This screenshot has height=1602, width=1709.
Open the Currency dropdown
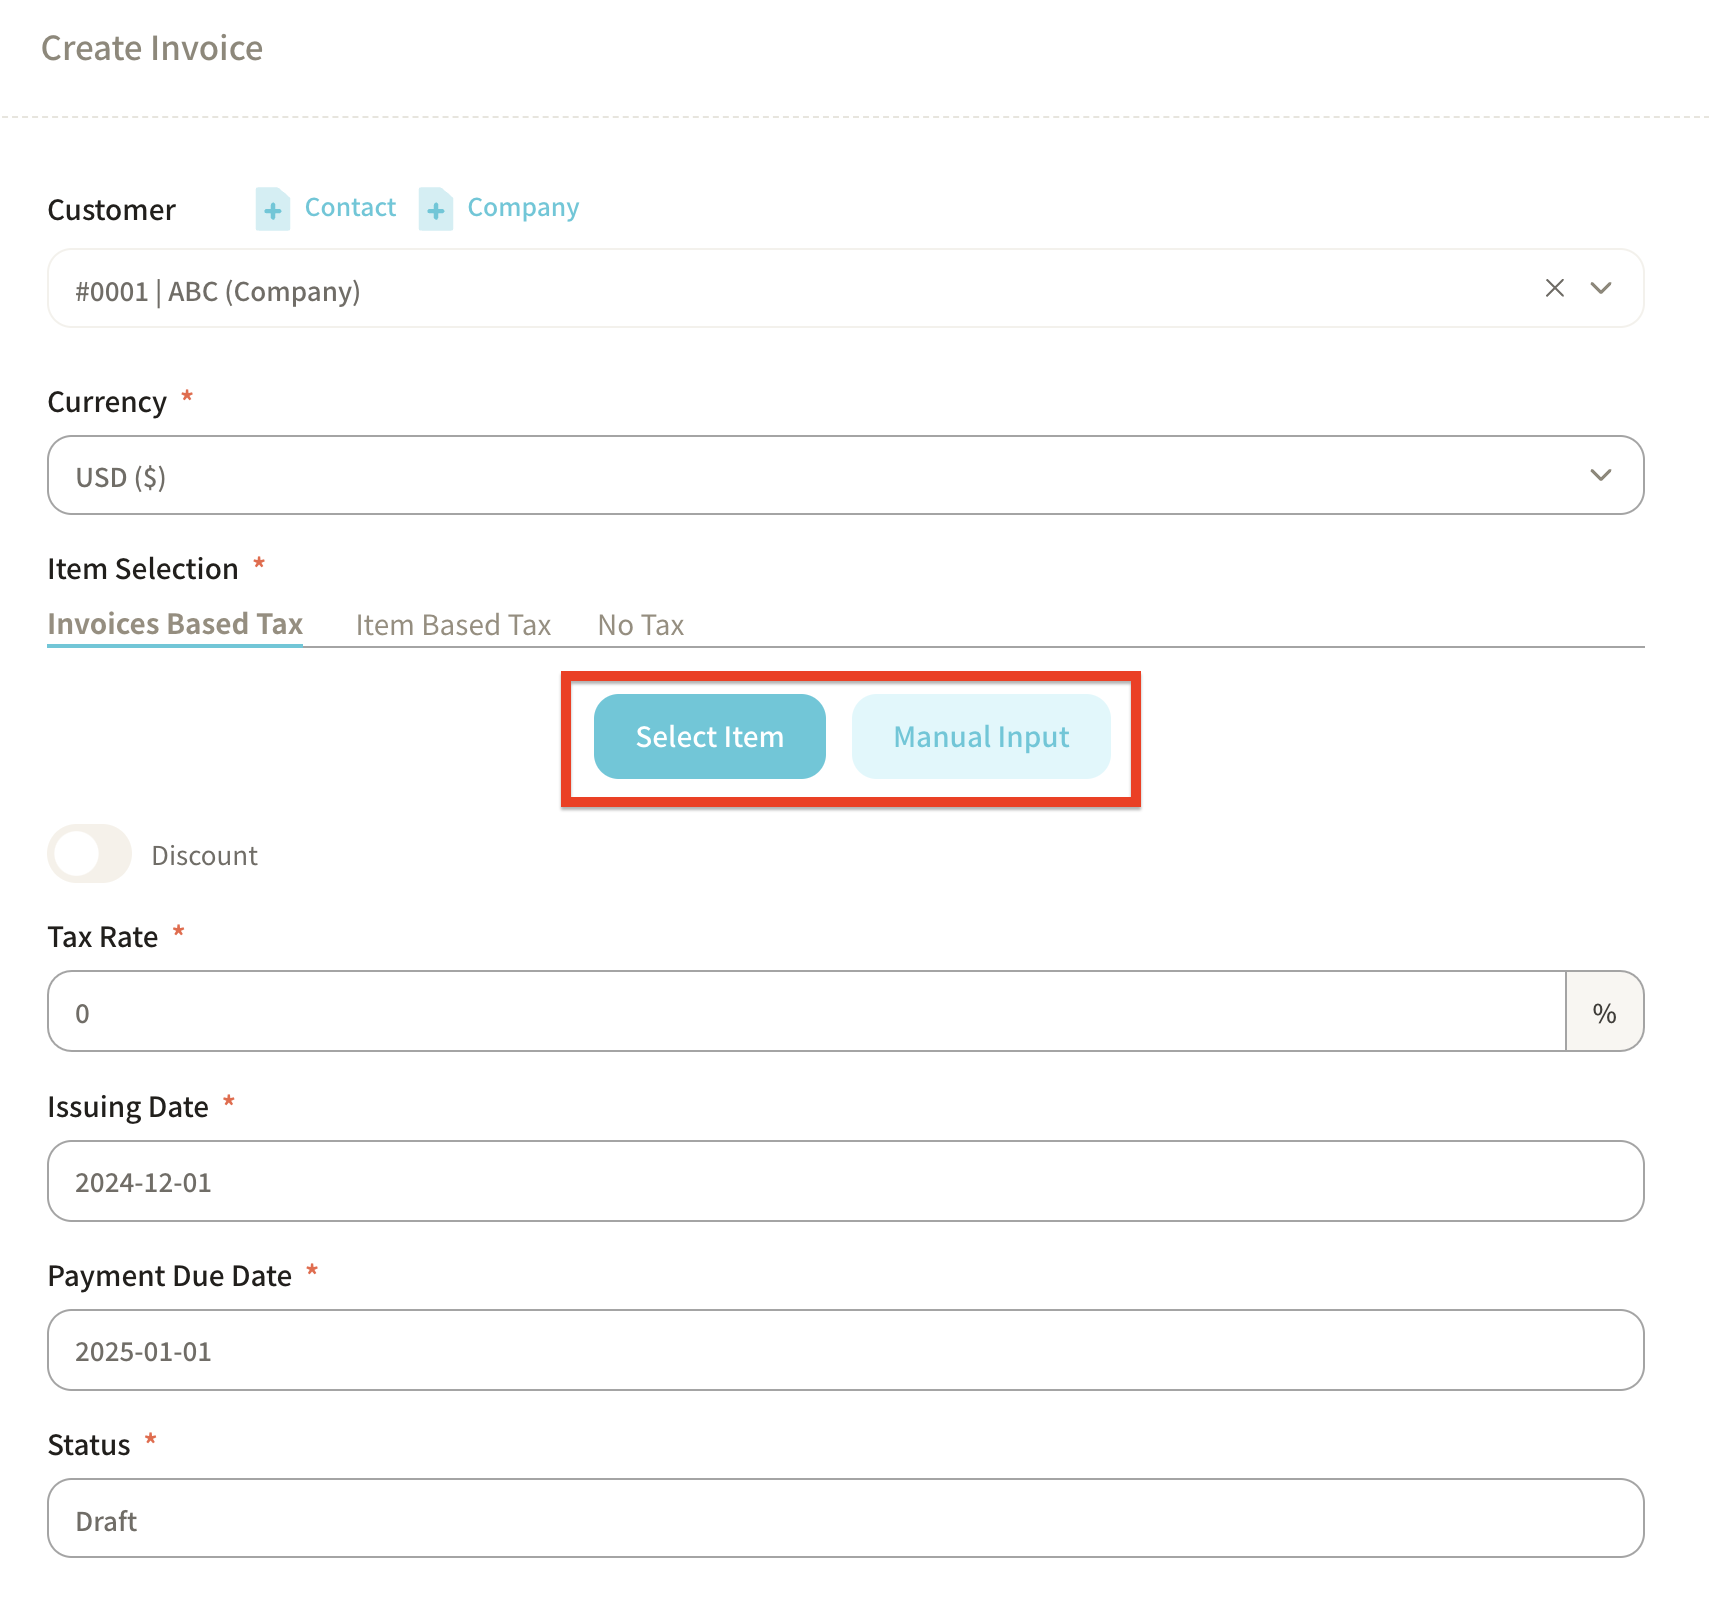pos(845,475)
